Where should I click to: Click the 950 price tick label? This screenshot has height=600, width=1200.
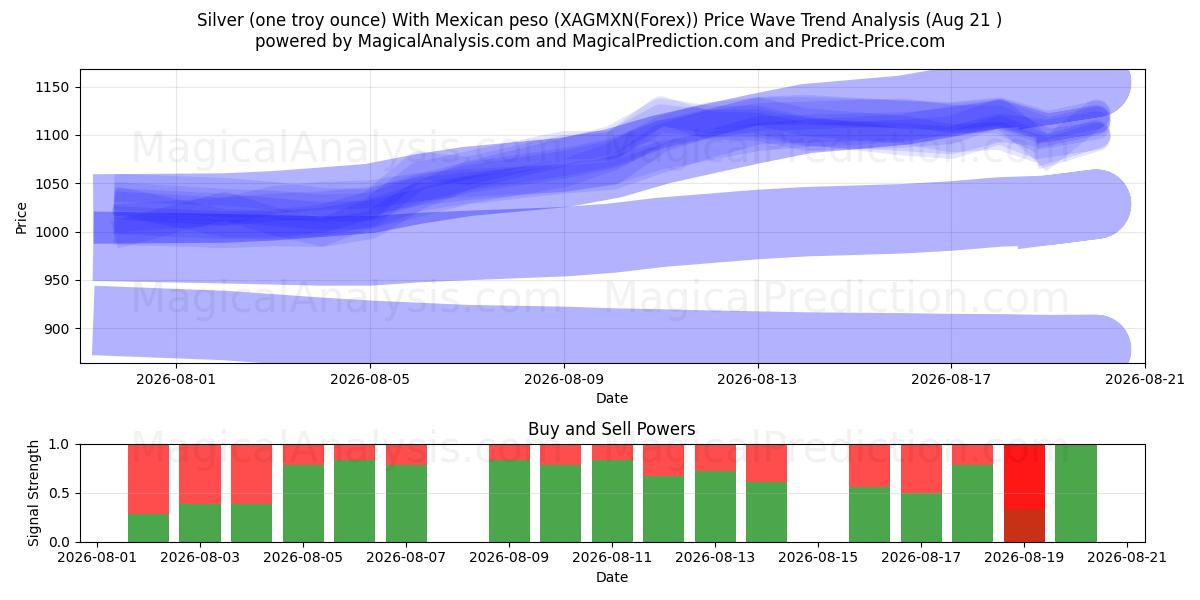55,280
